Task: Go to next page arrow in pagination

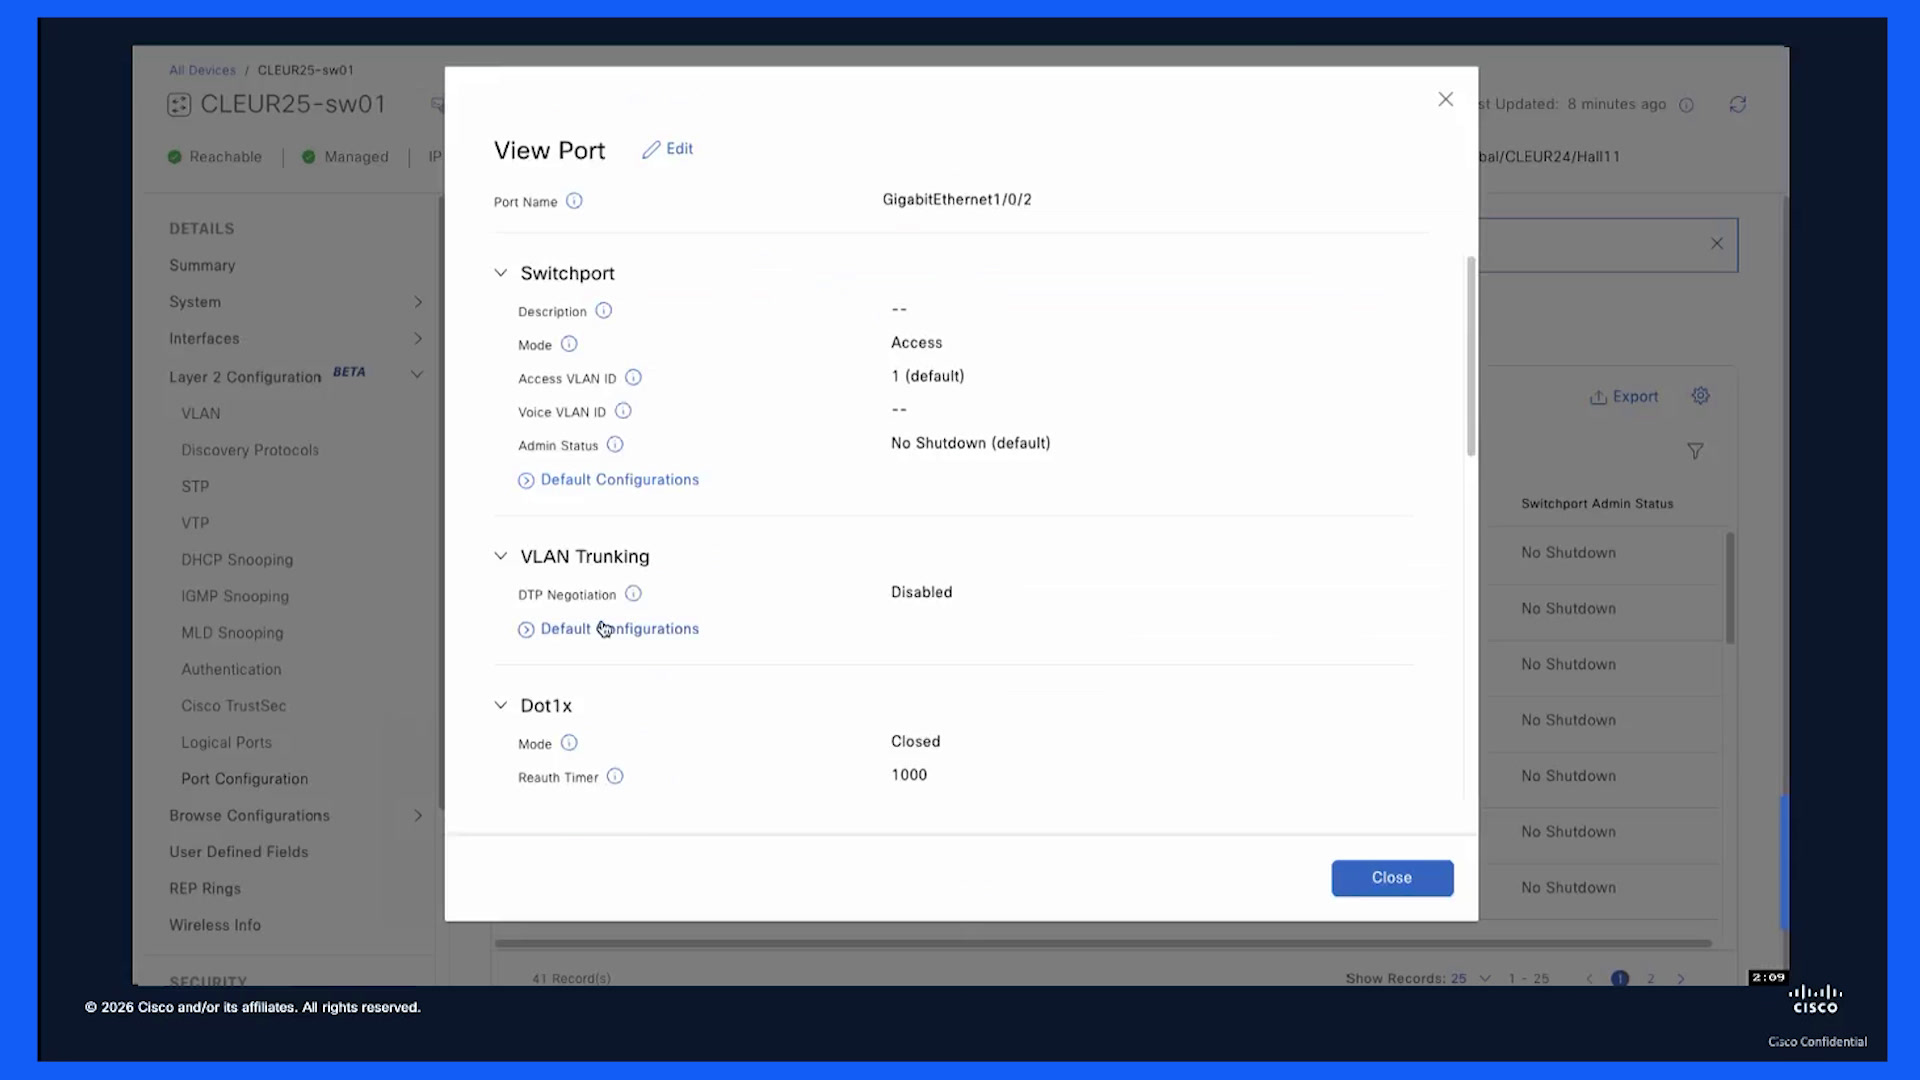Action: (x=1681, y=979)
